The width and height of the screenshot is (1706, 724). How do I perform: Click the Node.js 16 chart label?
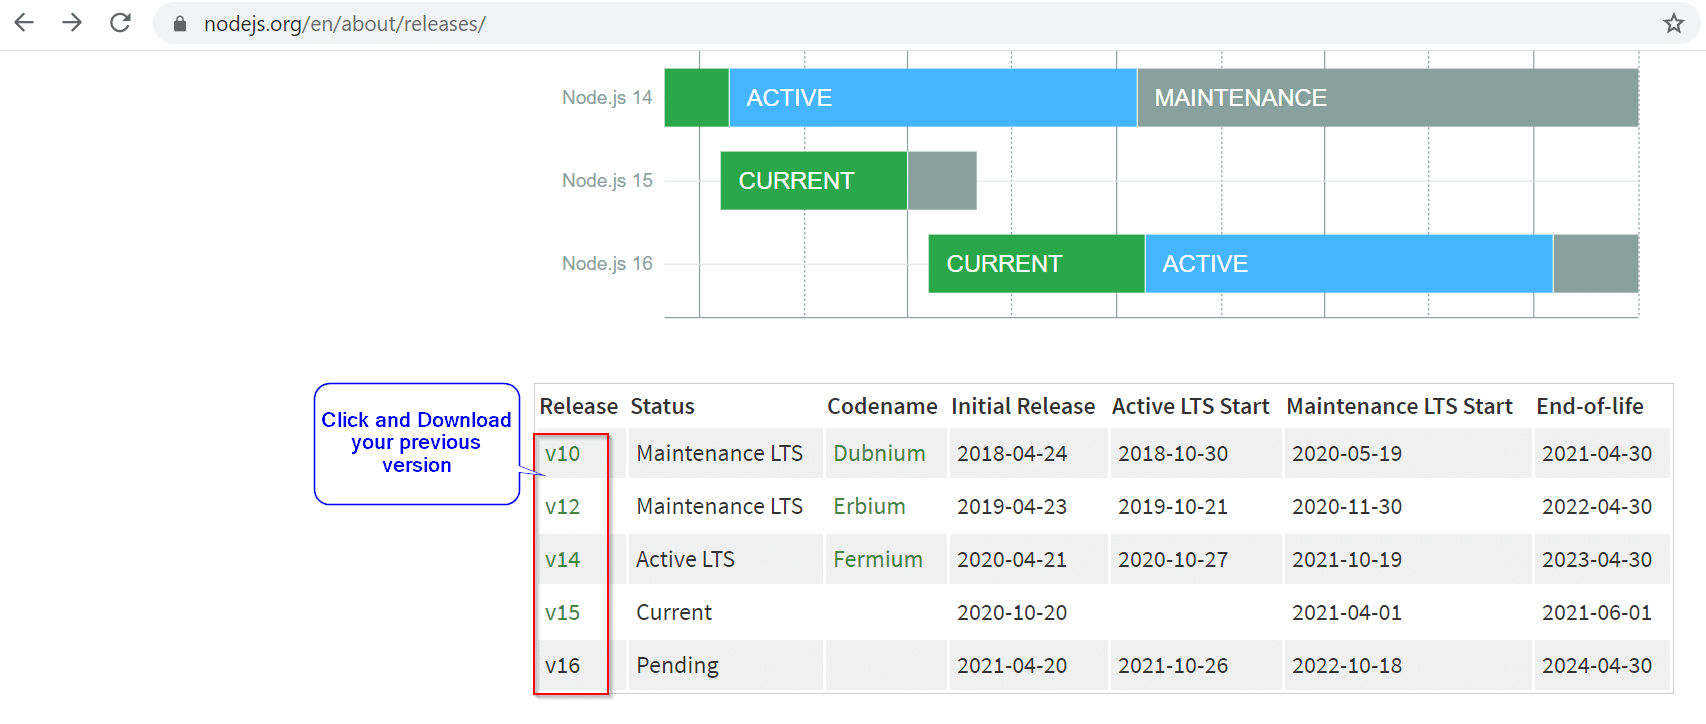(x=607, y=264)
